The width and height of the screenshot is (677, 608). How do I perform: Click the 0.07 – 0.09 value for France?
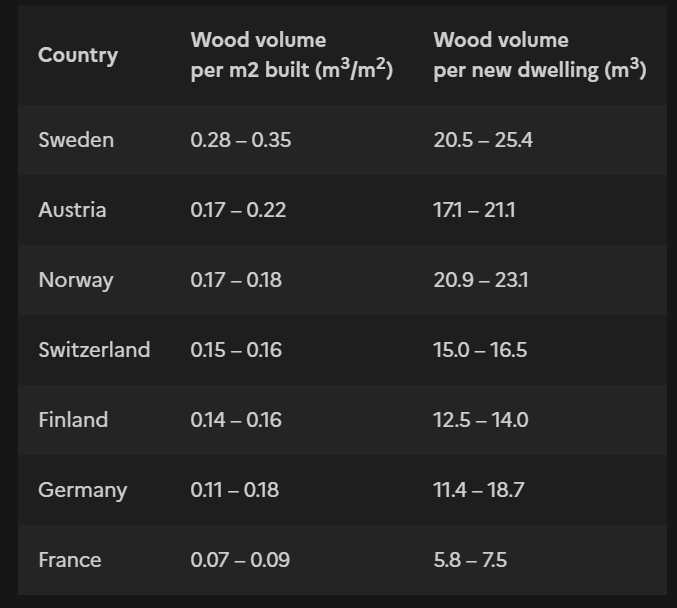tap(240, 560)
